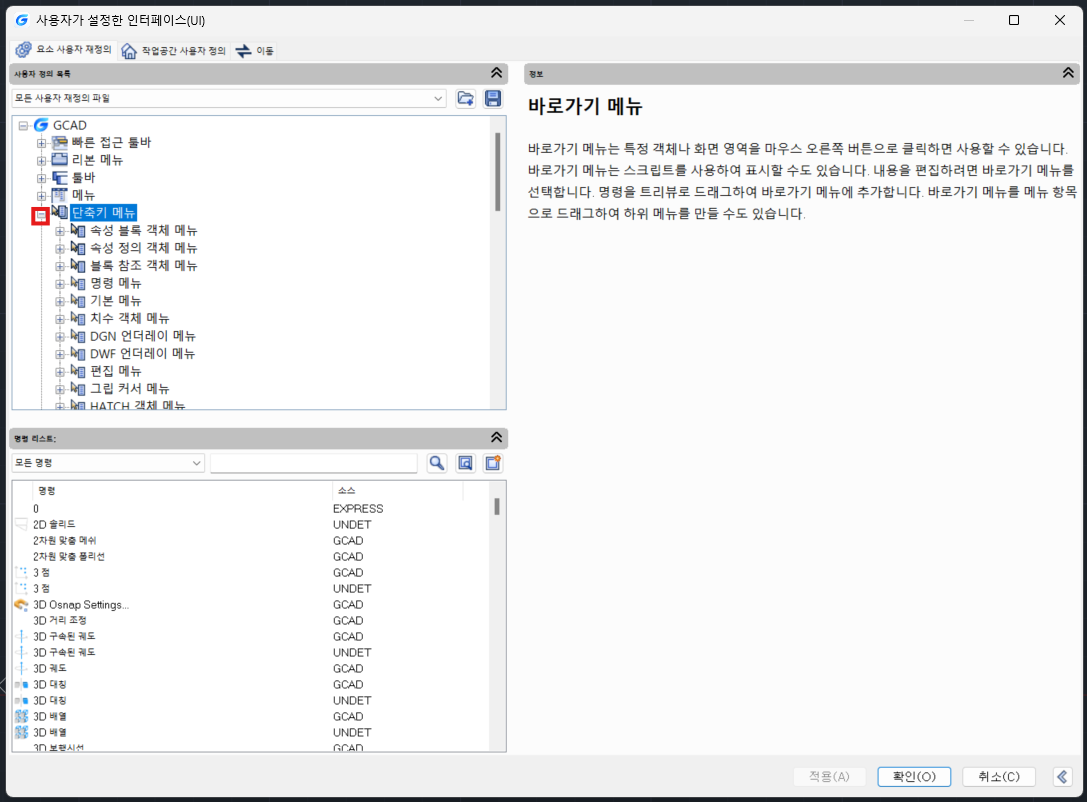Viewport: 1087px width, 802px height.
Task: Click the save customization floppy disk icon
Action: coord(493,98)
